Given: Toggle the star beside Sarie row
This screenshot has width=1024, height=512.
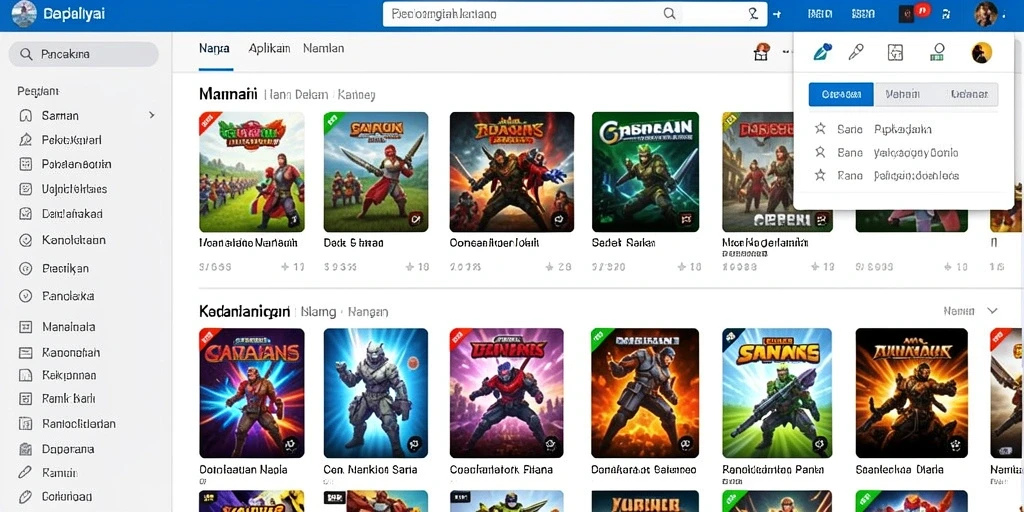Looking at the screenshot, I should pos(820,129).
